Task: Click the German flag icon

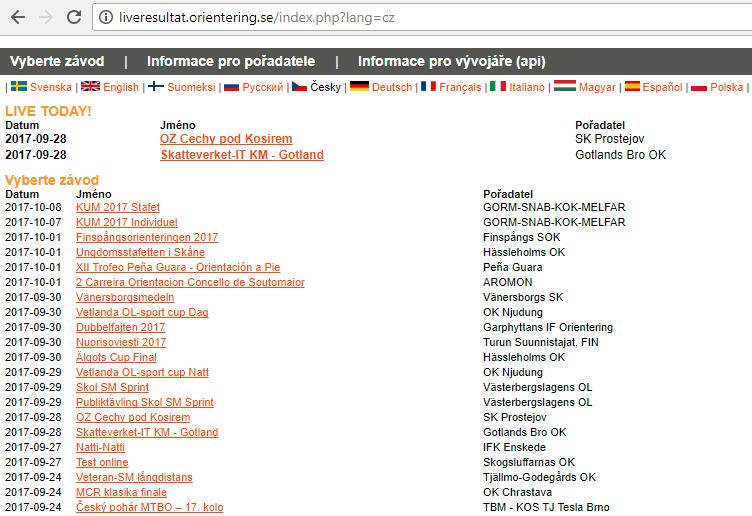Action: point(359,86)
